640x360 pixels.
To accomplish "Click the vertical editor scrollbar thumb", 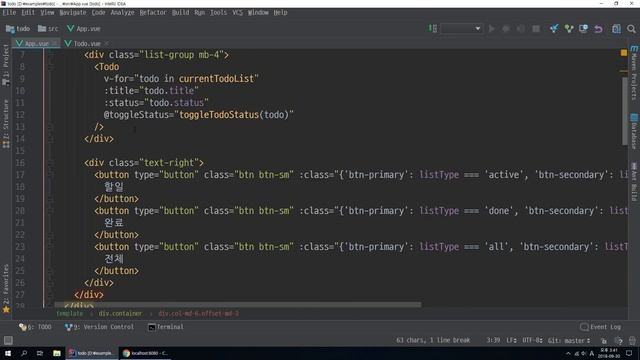I will 624,111.
